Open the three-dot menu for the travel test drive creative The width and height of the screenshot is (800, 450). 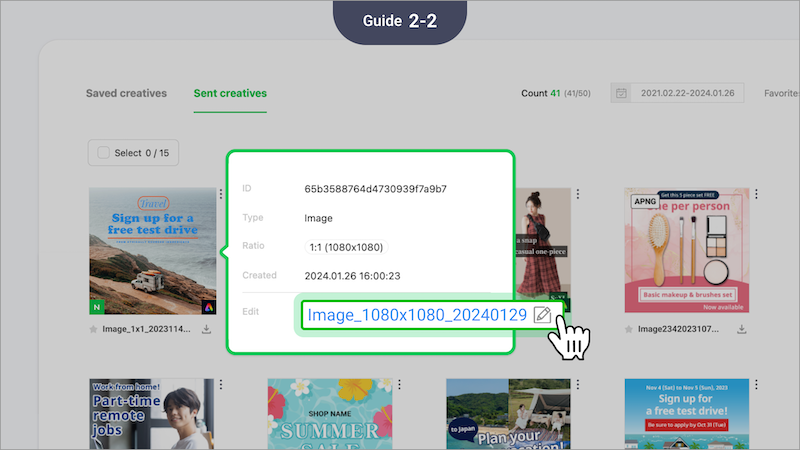point(221,194)
